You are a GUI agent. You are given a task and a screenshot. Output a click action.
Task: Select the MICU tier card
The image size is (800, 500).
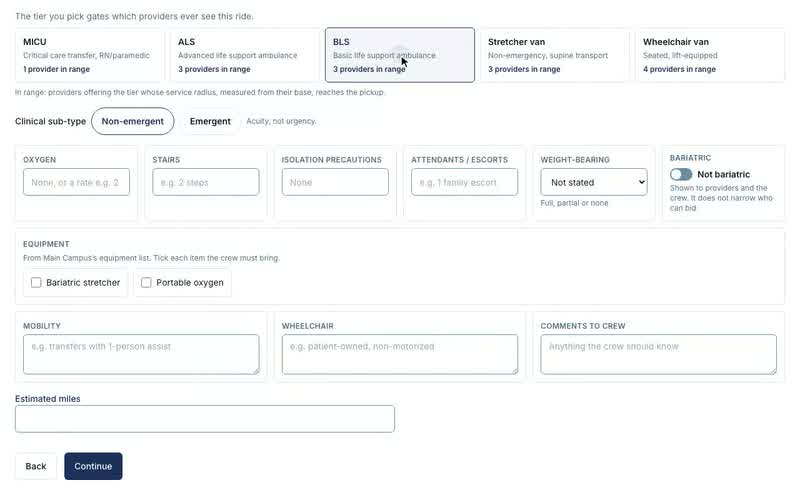pos(90,55)
